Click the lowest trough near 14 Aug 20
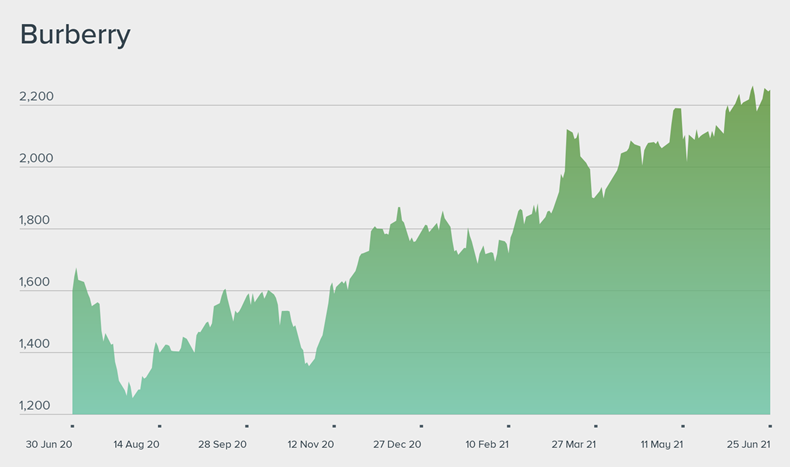 [133, 397]
